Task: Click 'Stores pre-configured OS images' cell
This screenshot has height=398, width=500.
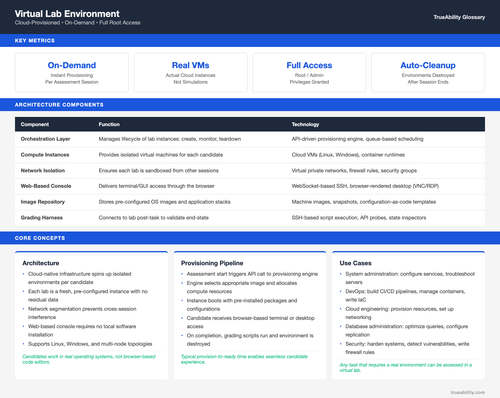Action: (x=164, y=202)
